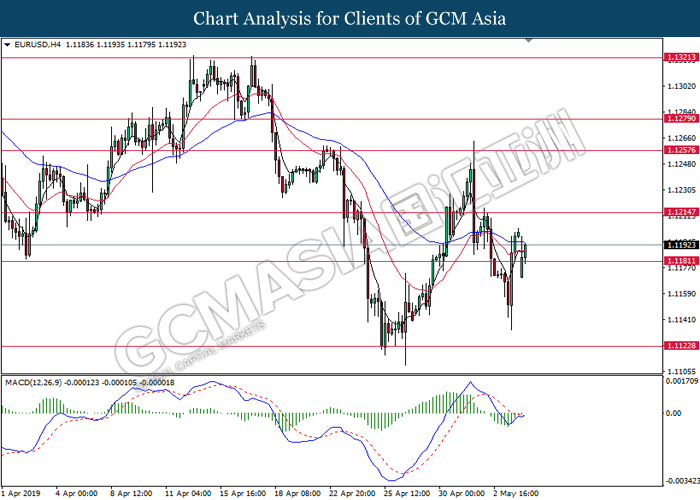Click the 1.12660 price axis value
The image size is (700, 500).
[682, 138]
